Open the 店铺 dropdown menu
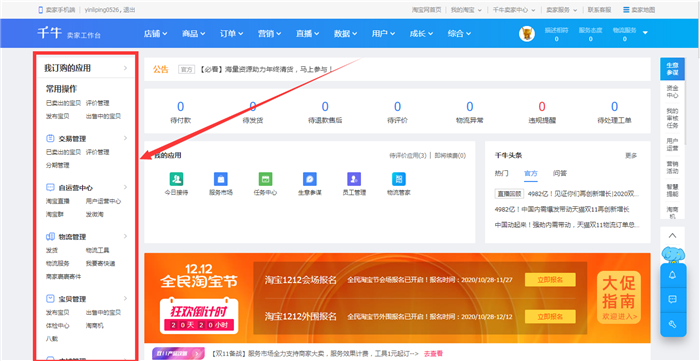This screenshot has width=700, height=361. (155, 33)
